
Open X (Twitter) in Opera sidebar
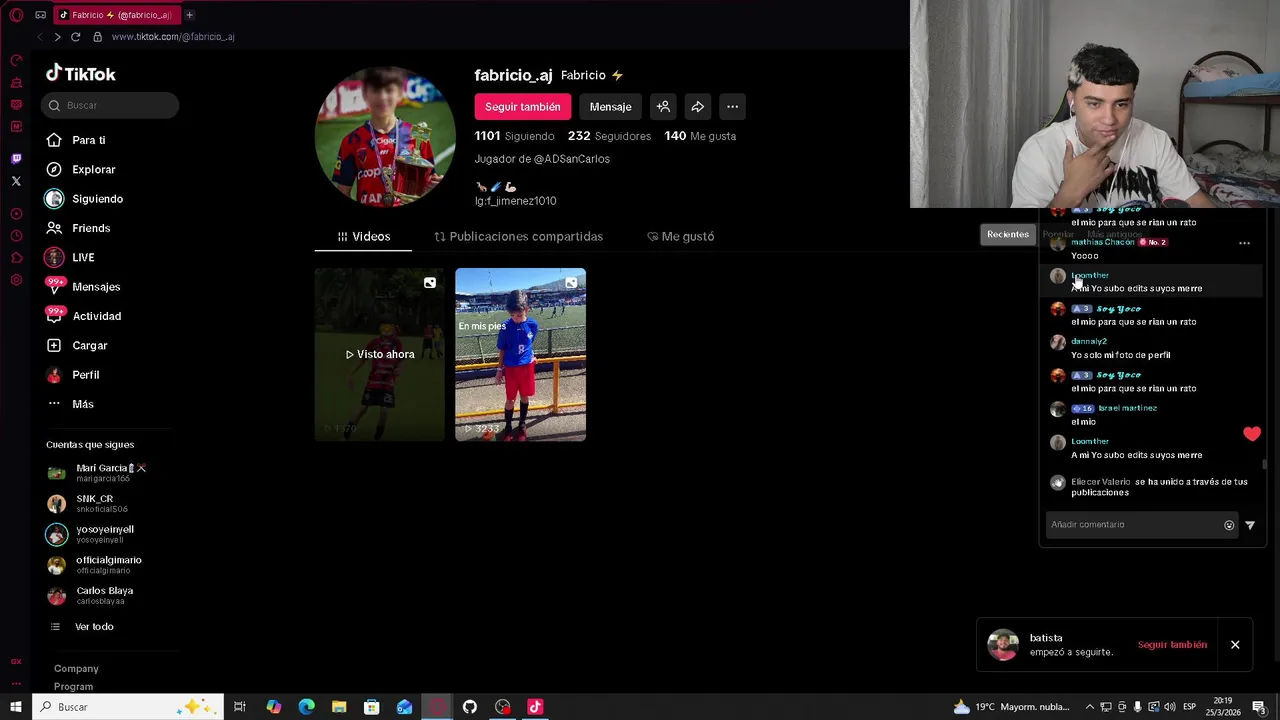point(16,181)
